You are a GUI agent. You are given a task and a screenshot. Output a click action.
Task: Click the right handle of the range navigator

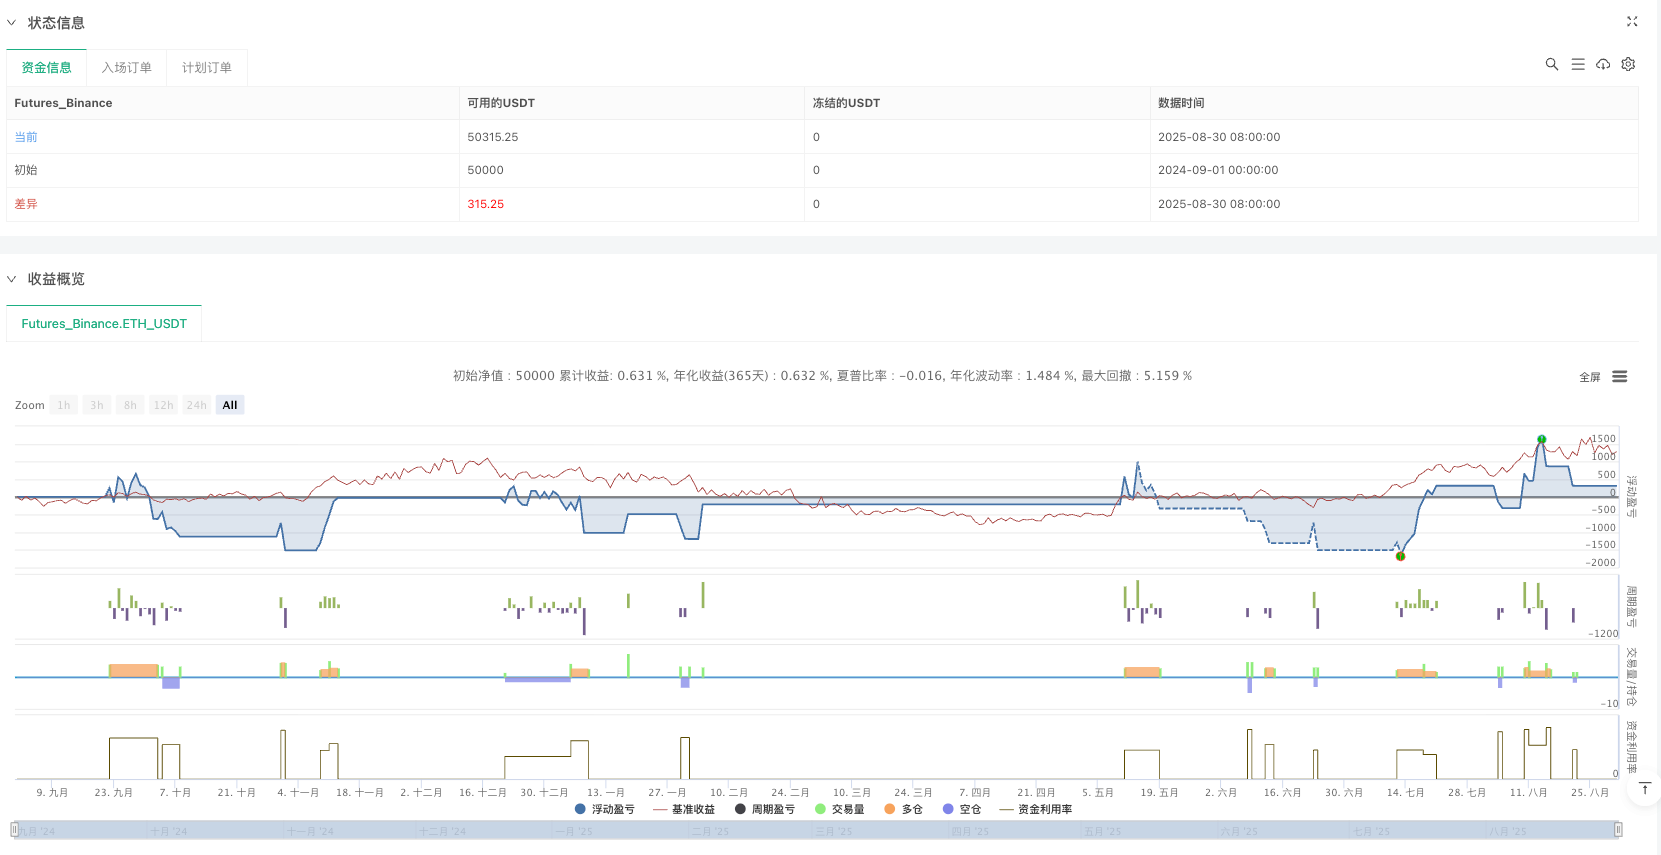[1617, 830]
